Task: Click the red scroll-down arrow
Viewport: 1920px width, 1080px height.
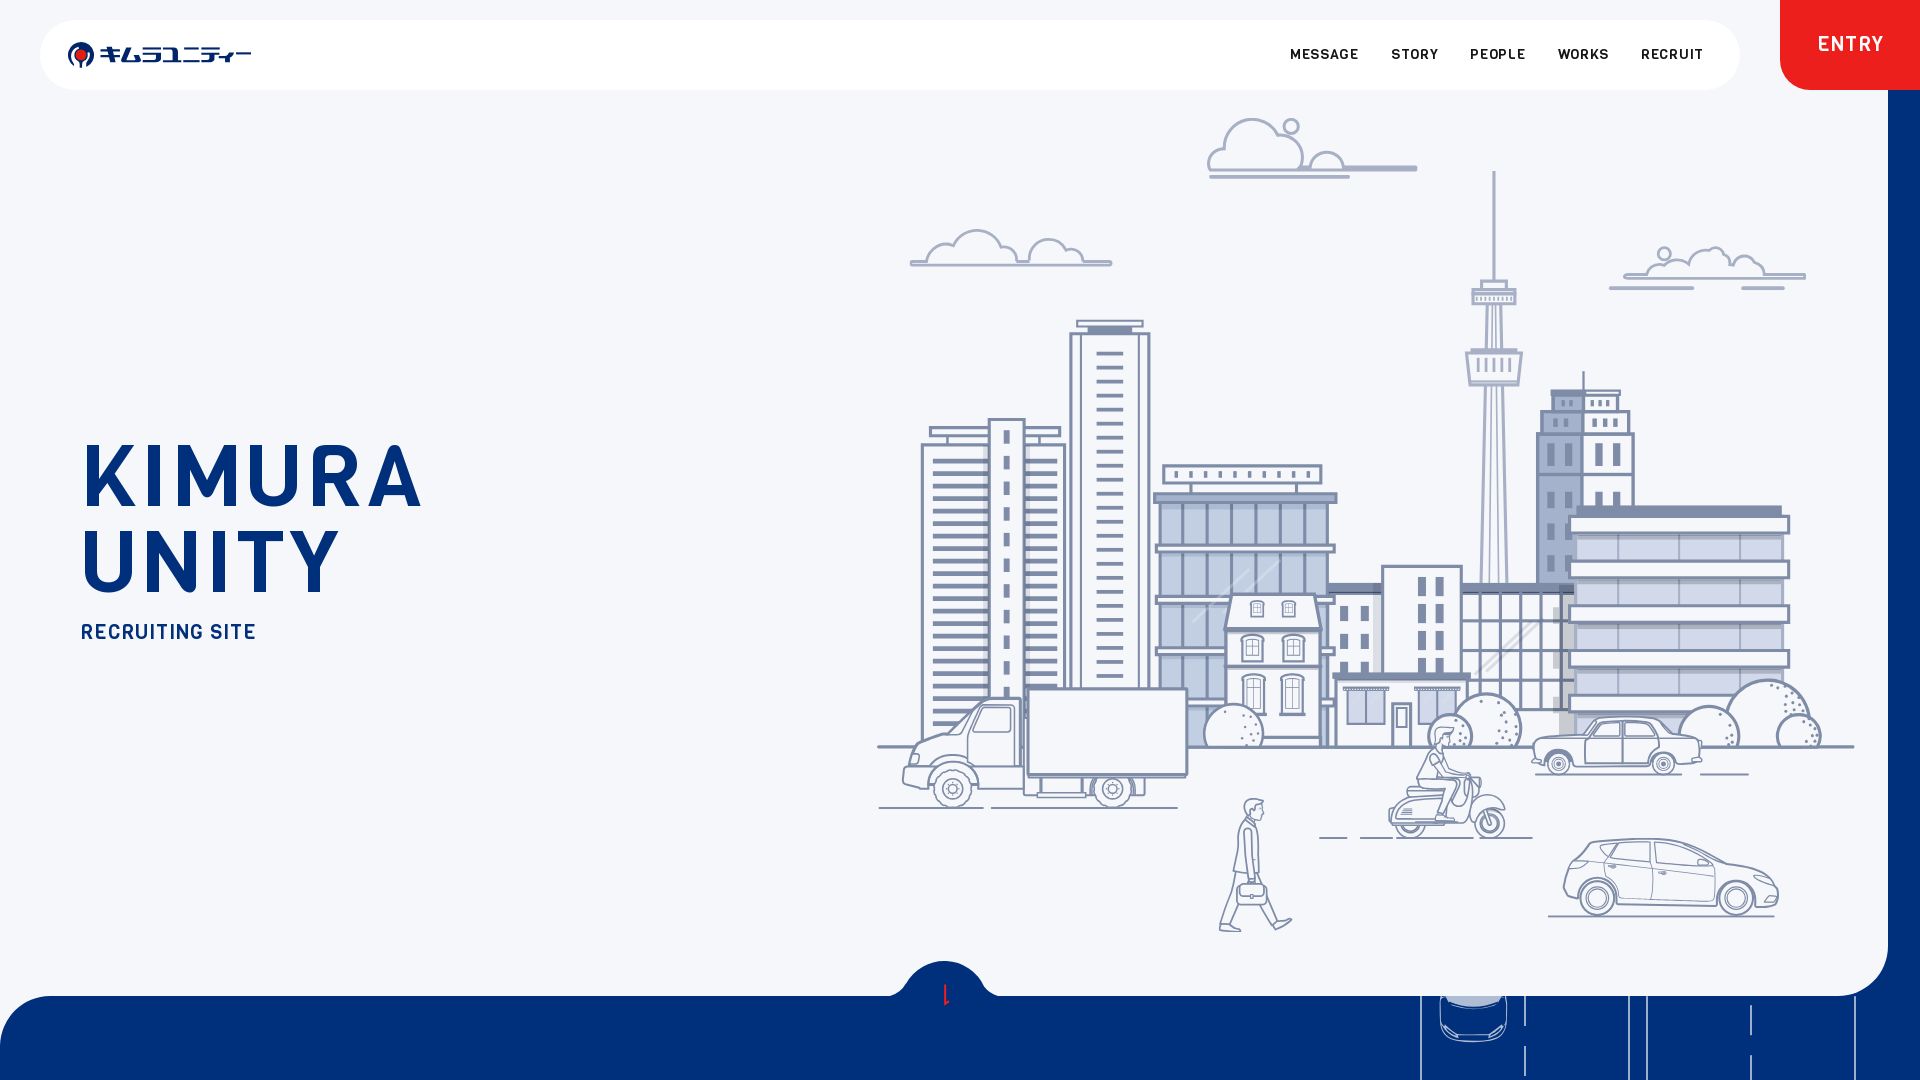Action: (x=946, y=994)
